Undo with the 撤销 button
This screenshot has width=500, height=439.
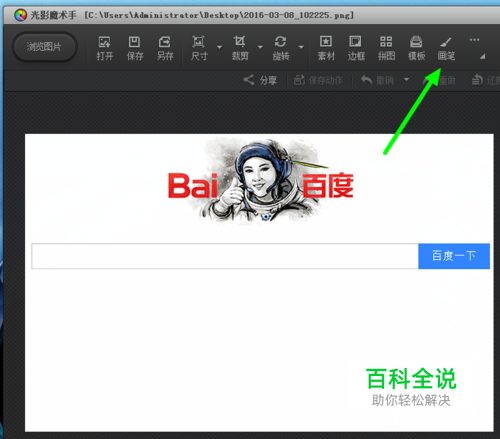pyautogui.click(x=378, y=80)
